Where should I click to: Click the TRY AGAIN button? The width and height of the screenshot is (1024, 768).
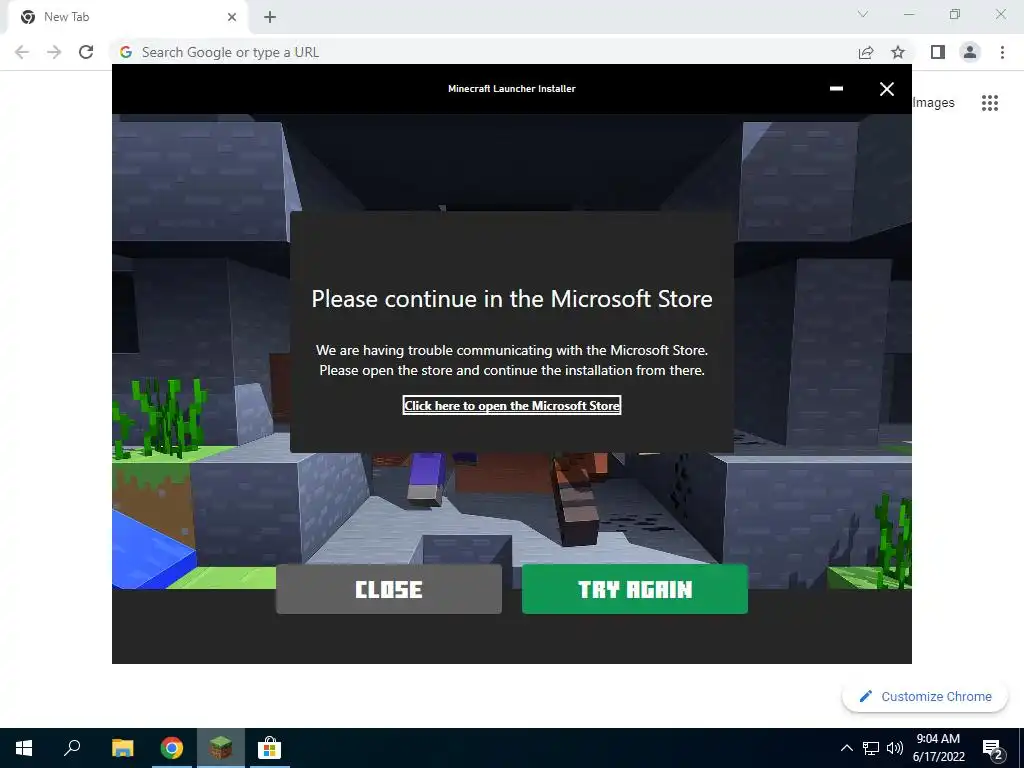(x=634, y=589)
